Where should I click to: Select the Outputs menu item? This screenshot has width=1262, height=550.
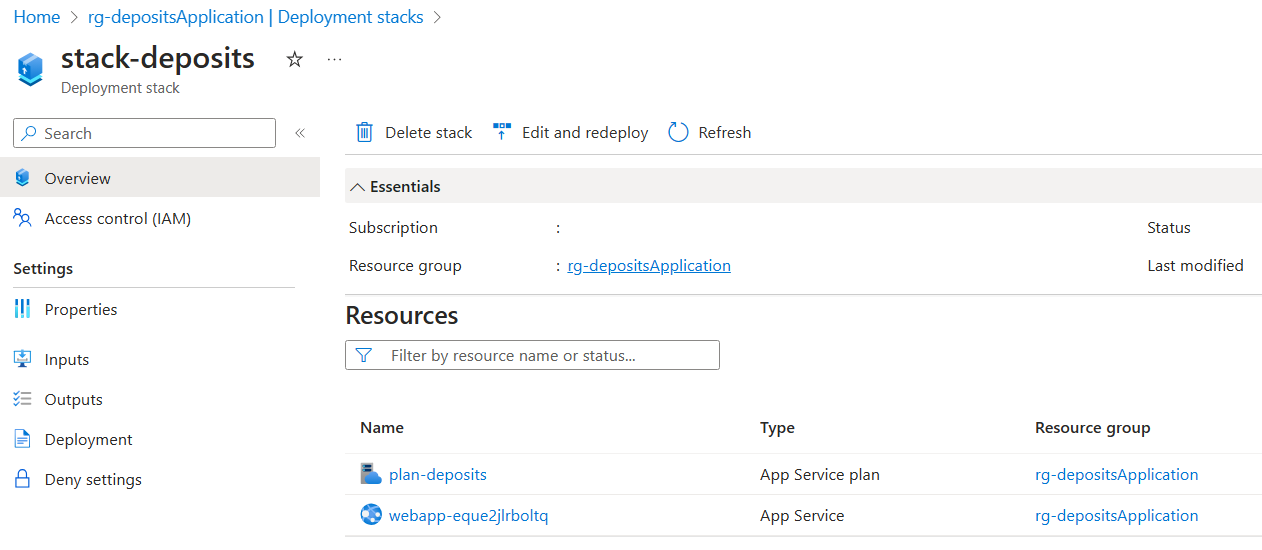tap(73, 399)
